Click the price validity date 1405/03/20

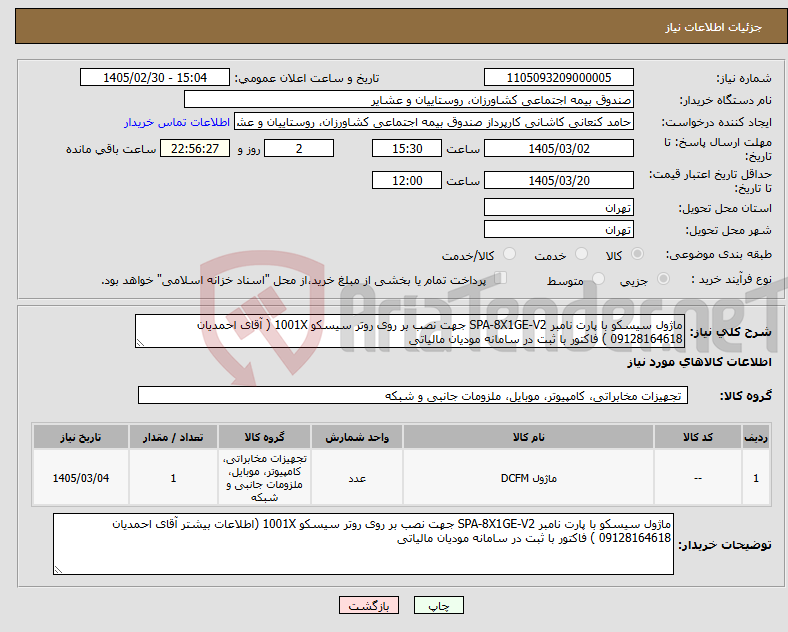tap(558, 180)
